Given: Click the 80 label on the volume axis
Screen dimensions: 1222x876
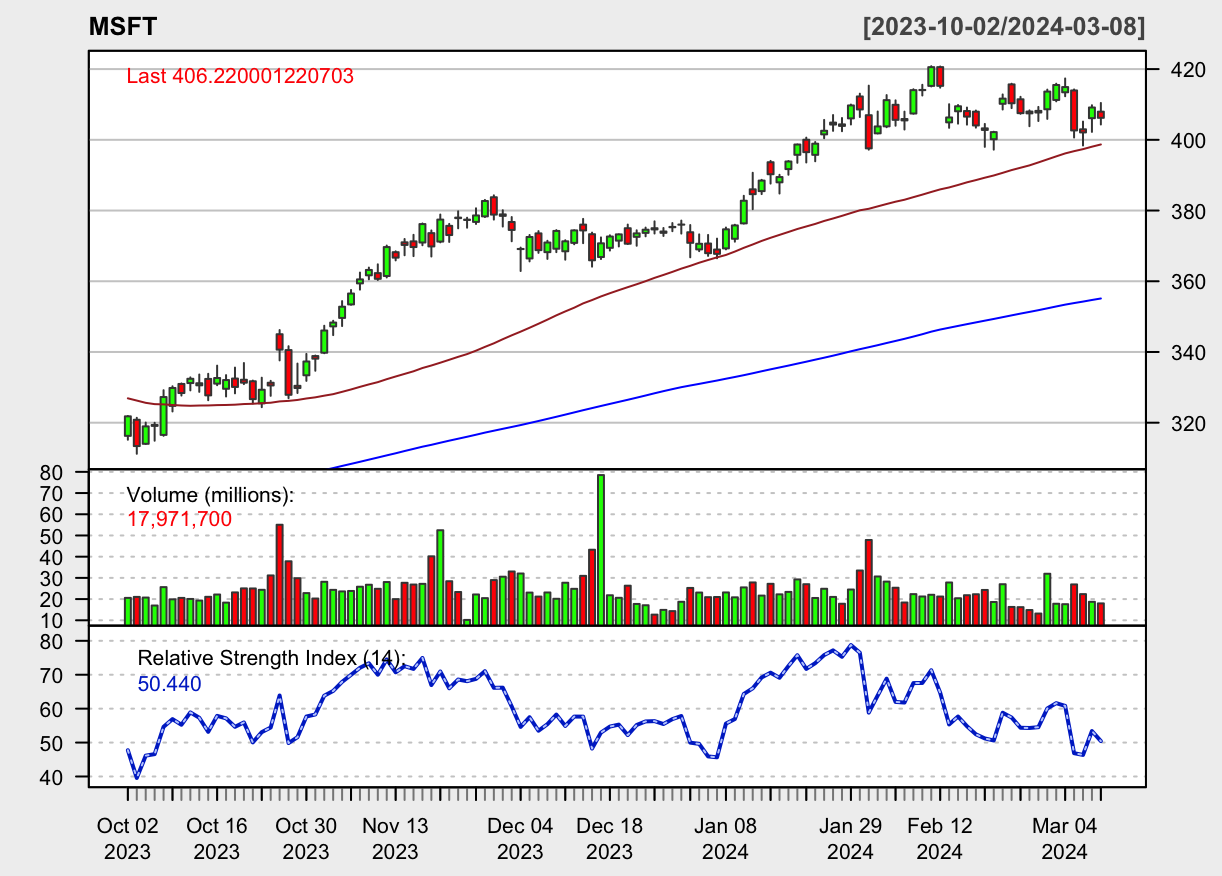Looking at the screenshot, I should [x=53, y=471].
